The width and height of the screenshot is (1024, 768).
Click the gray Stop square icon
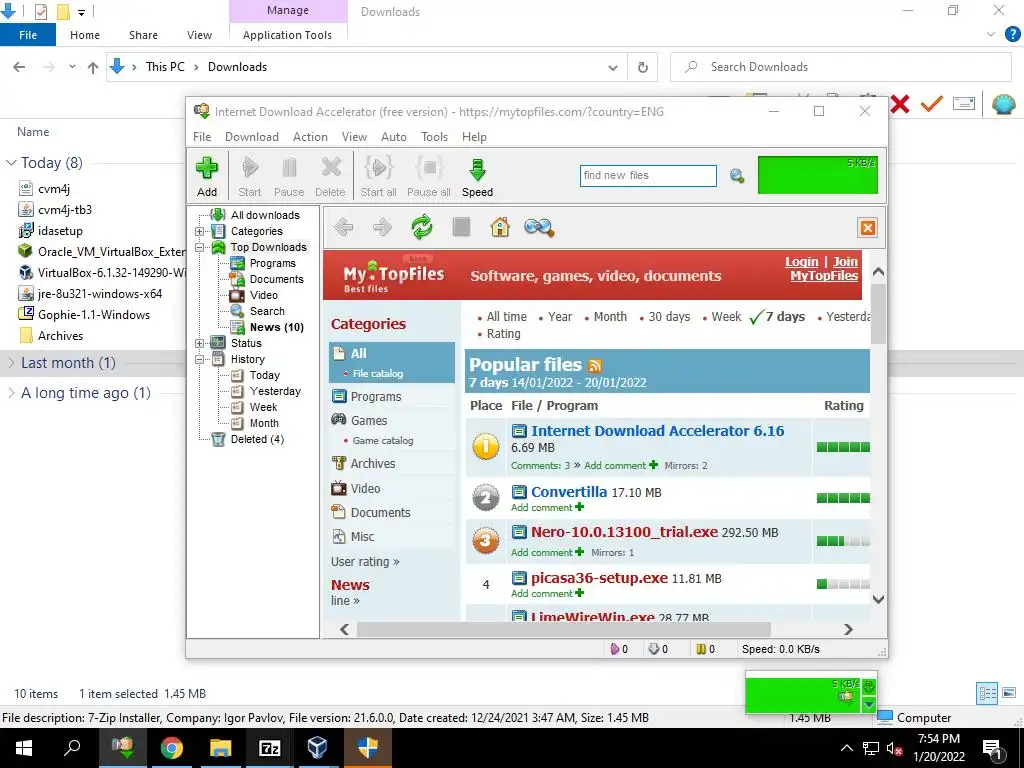(x=461, y=227)
